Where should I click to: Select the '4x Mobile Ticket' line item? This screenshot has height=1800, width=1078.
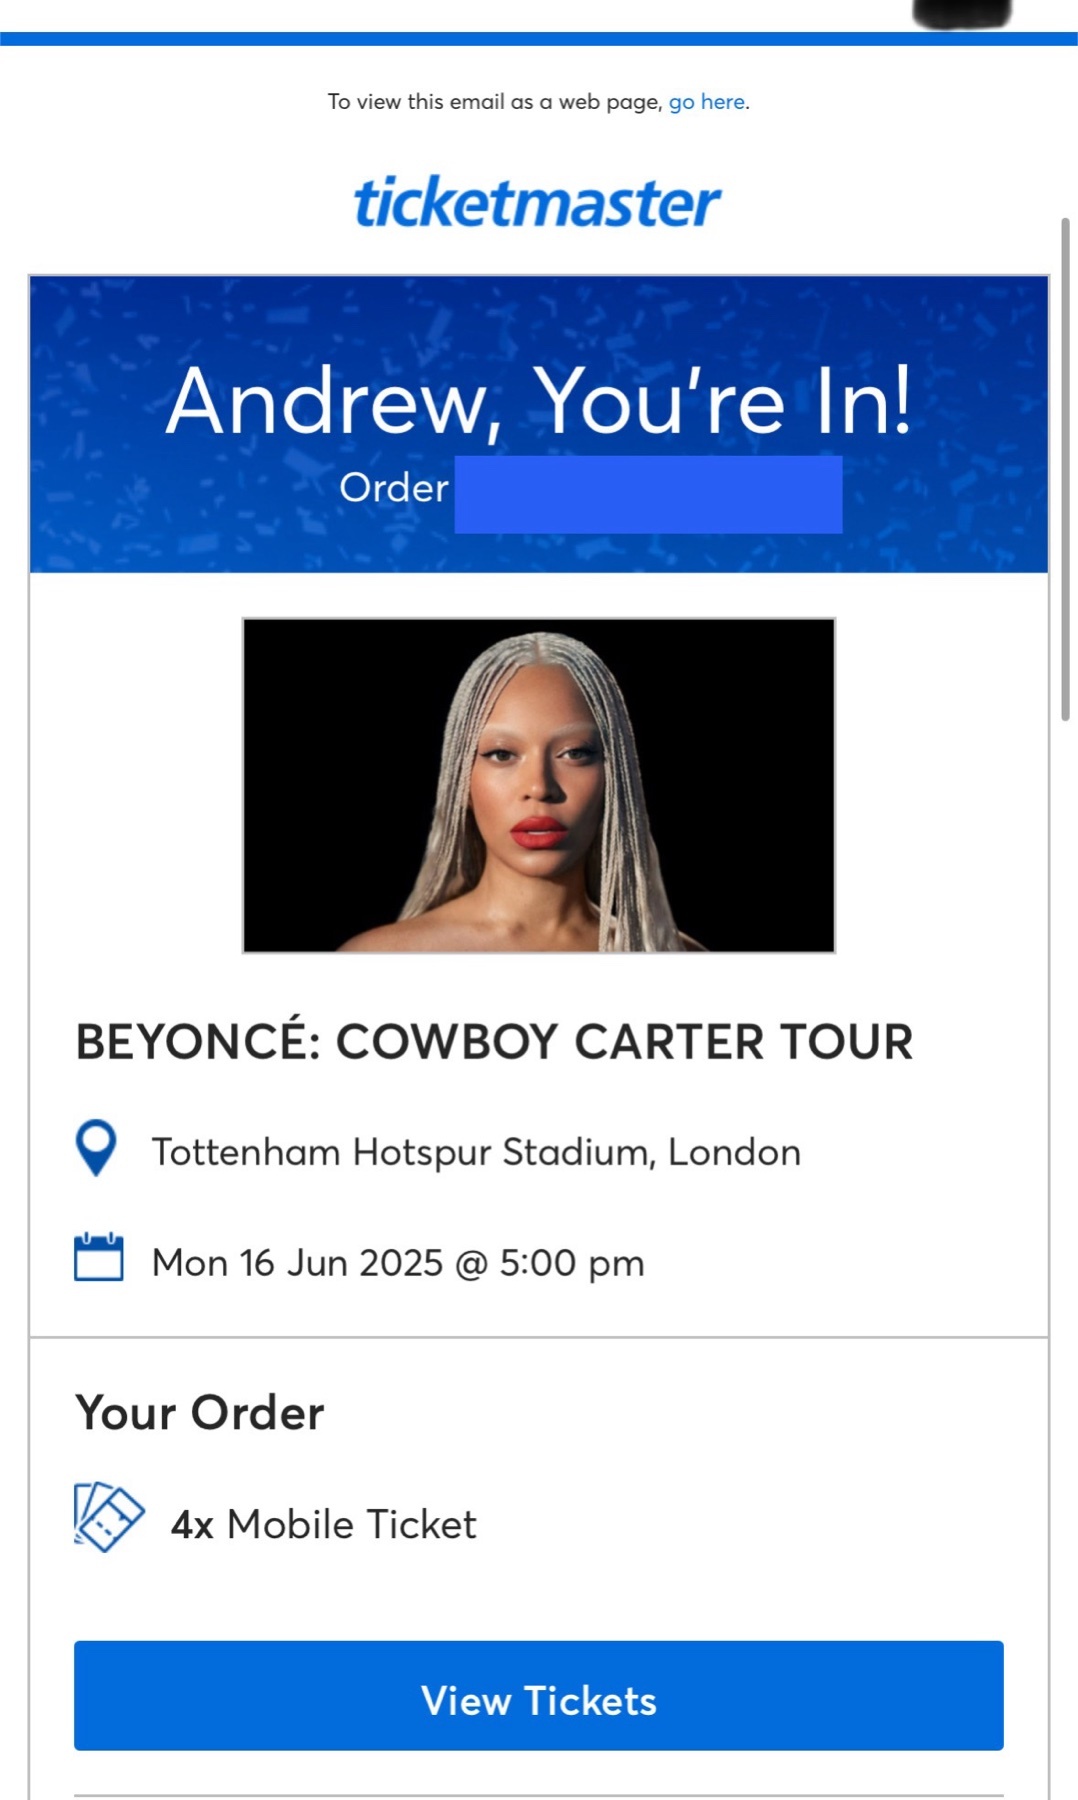324,1524
